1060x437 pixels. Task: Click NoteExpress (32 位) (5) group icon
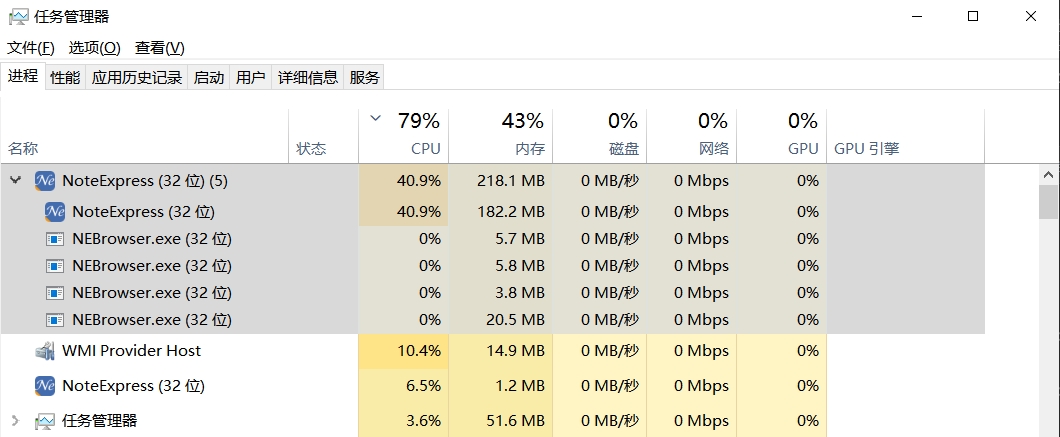45,181
